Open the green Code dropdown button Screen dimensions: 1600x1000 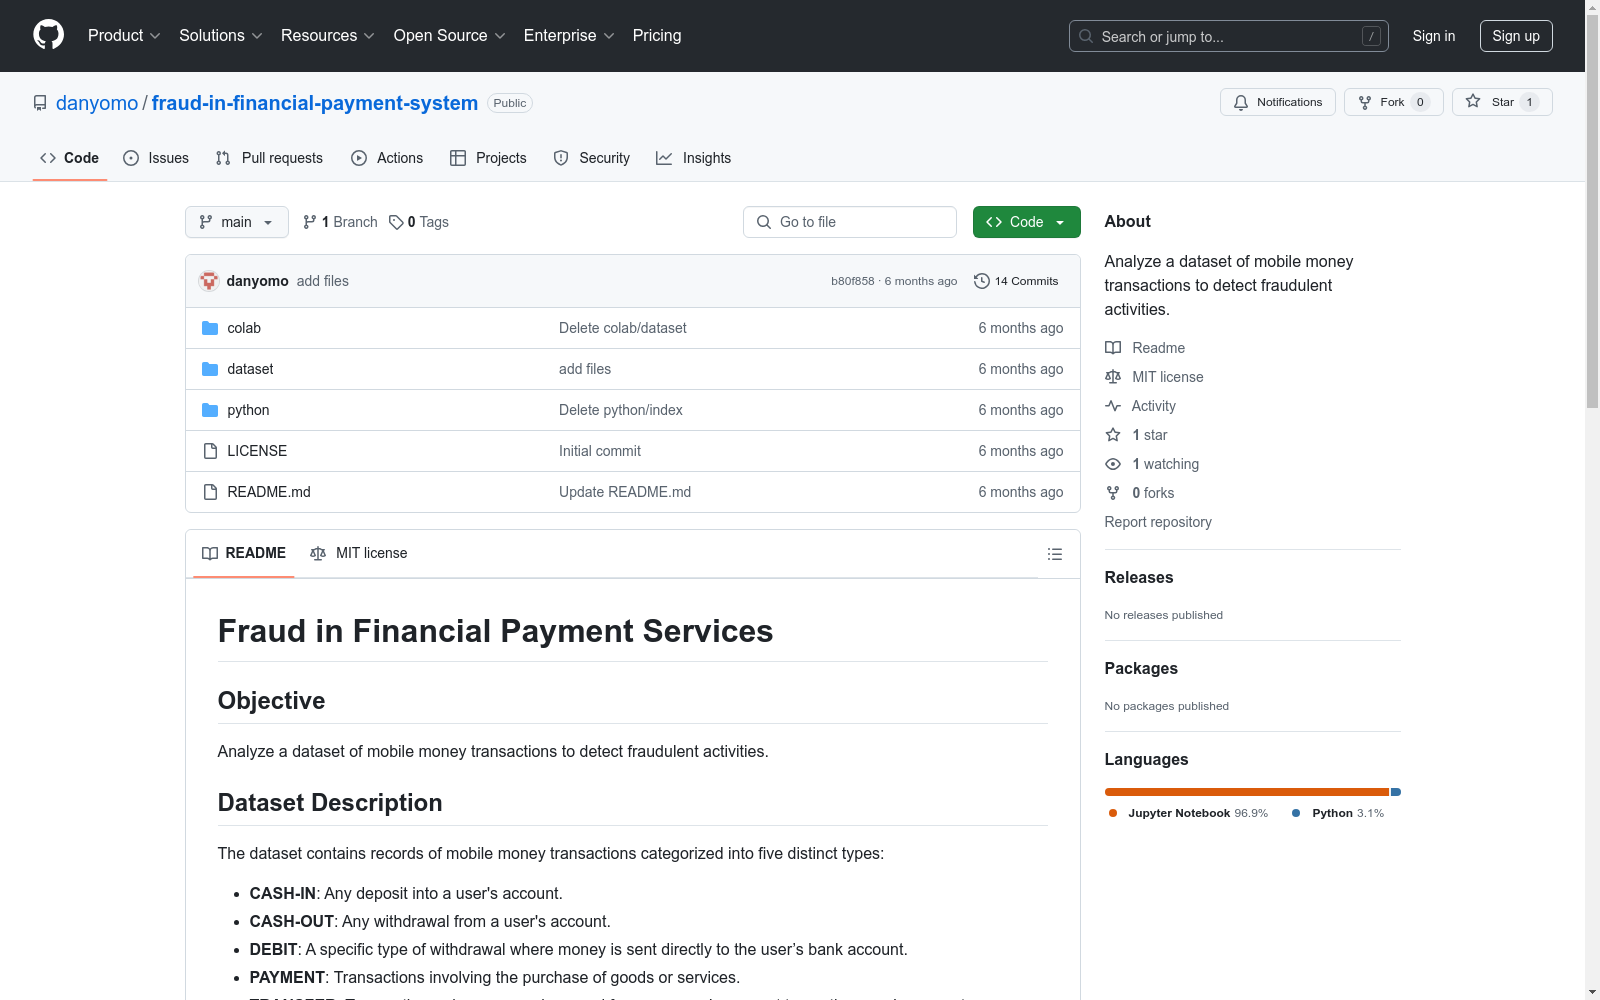1026,222
